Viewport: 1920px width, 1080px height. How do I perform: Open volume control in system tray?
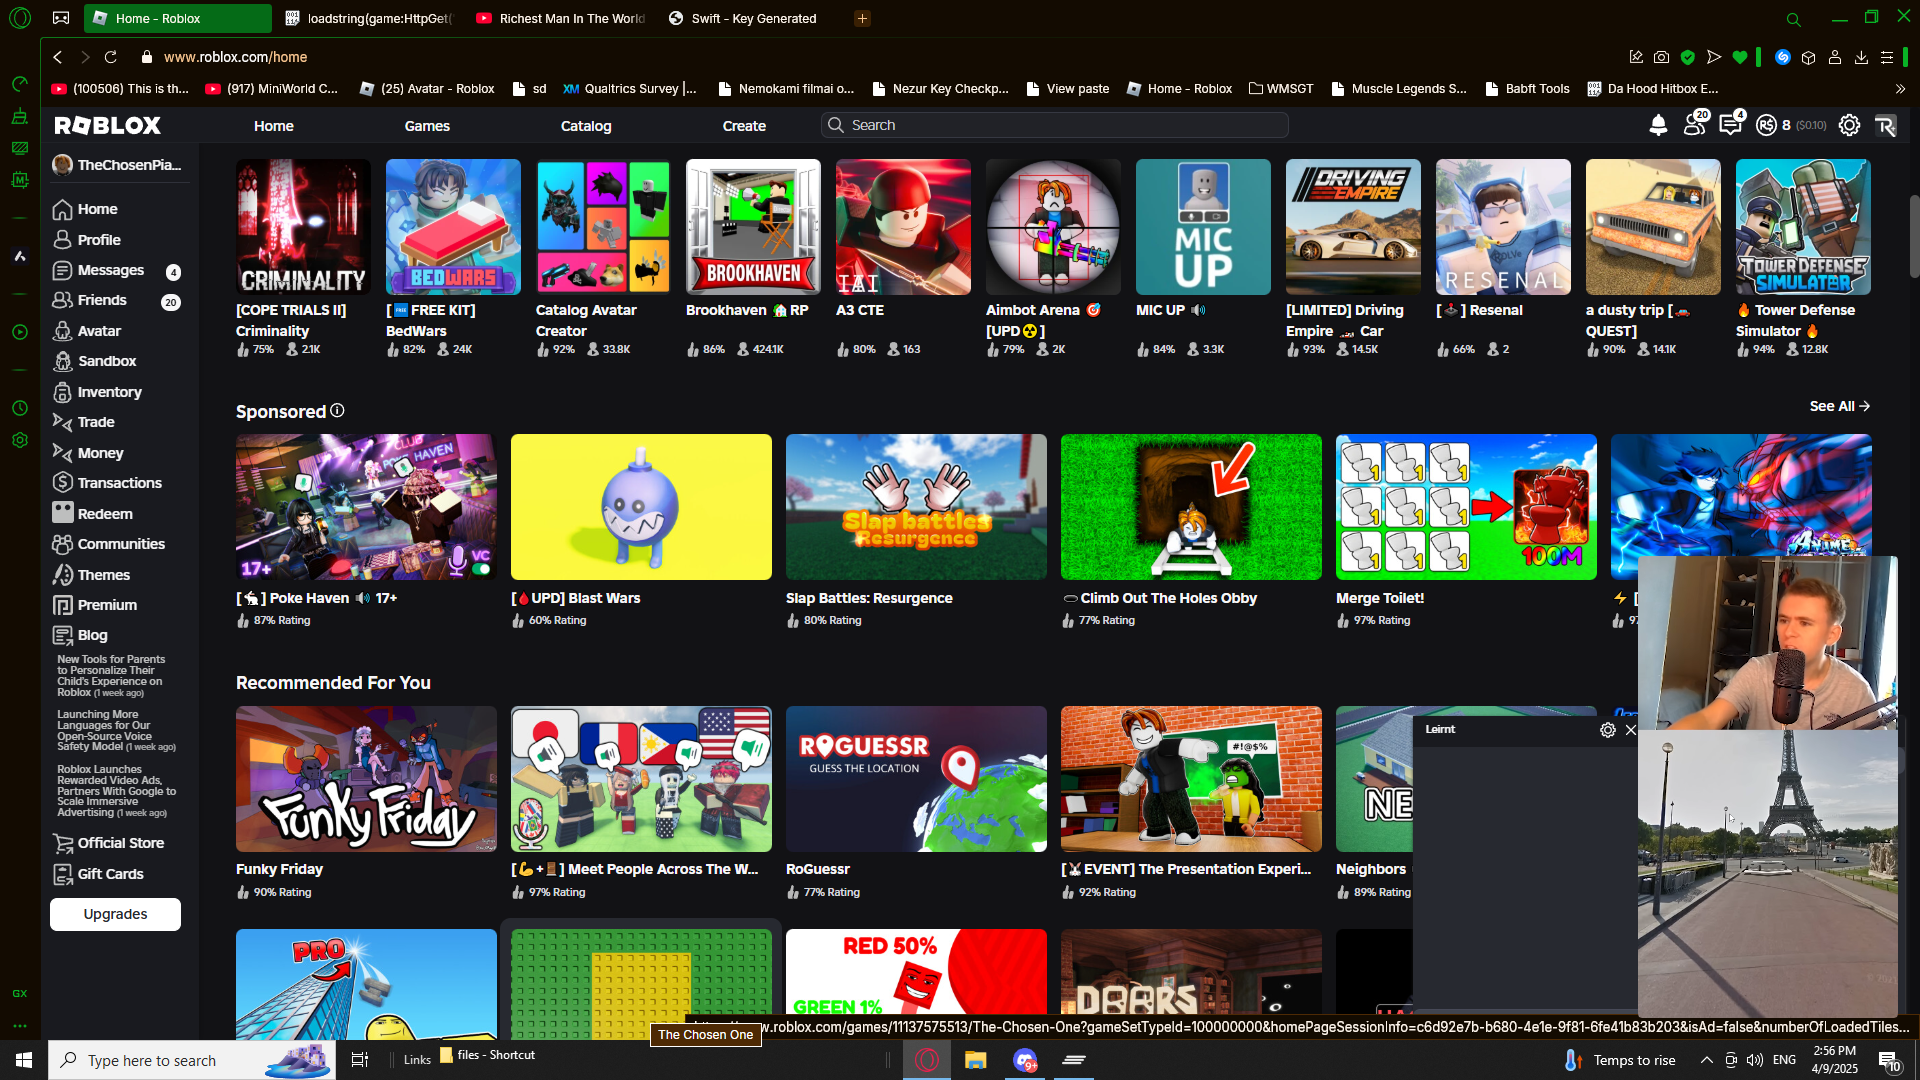point(1755,1060)
